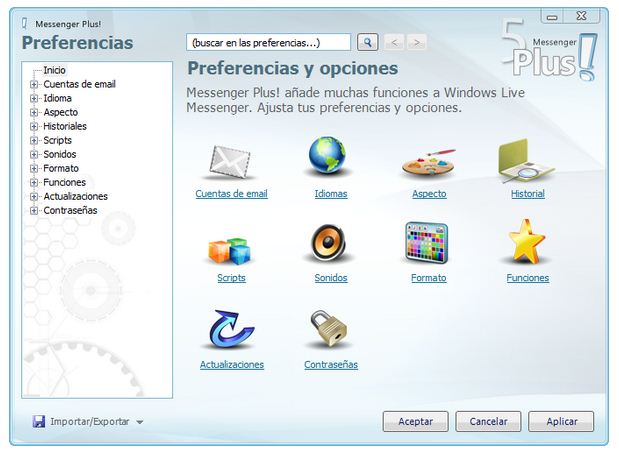Expand the Historiales tree node

(34, 126)
